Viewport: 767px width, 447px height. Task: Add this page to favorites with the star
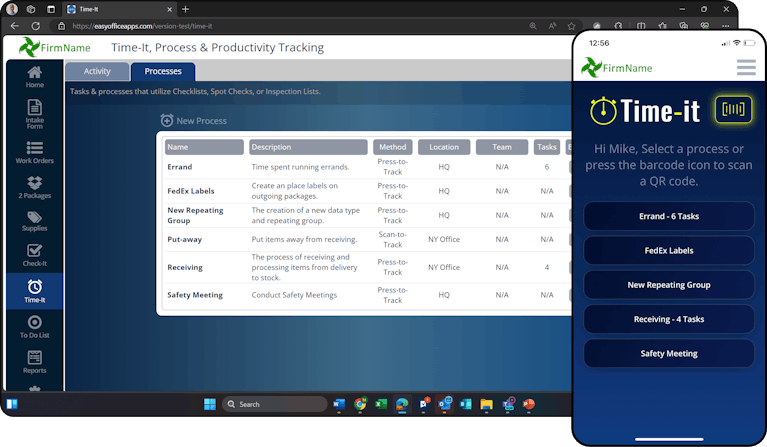tap(571, 26)
